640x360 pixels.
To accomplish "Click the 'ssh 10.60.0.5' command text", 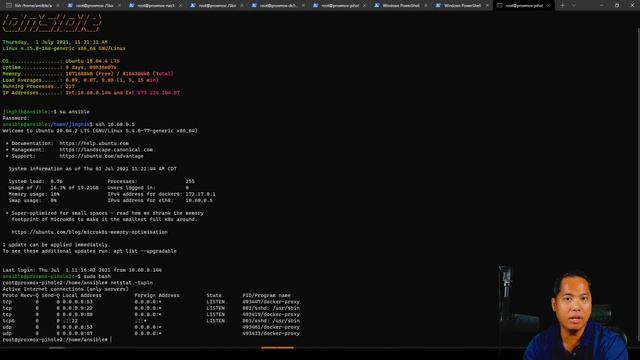I will (x=115, y=124).
